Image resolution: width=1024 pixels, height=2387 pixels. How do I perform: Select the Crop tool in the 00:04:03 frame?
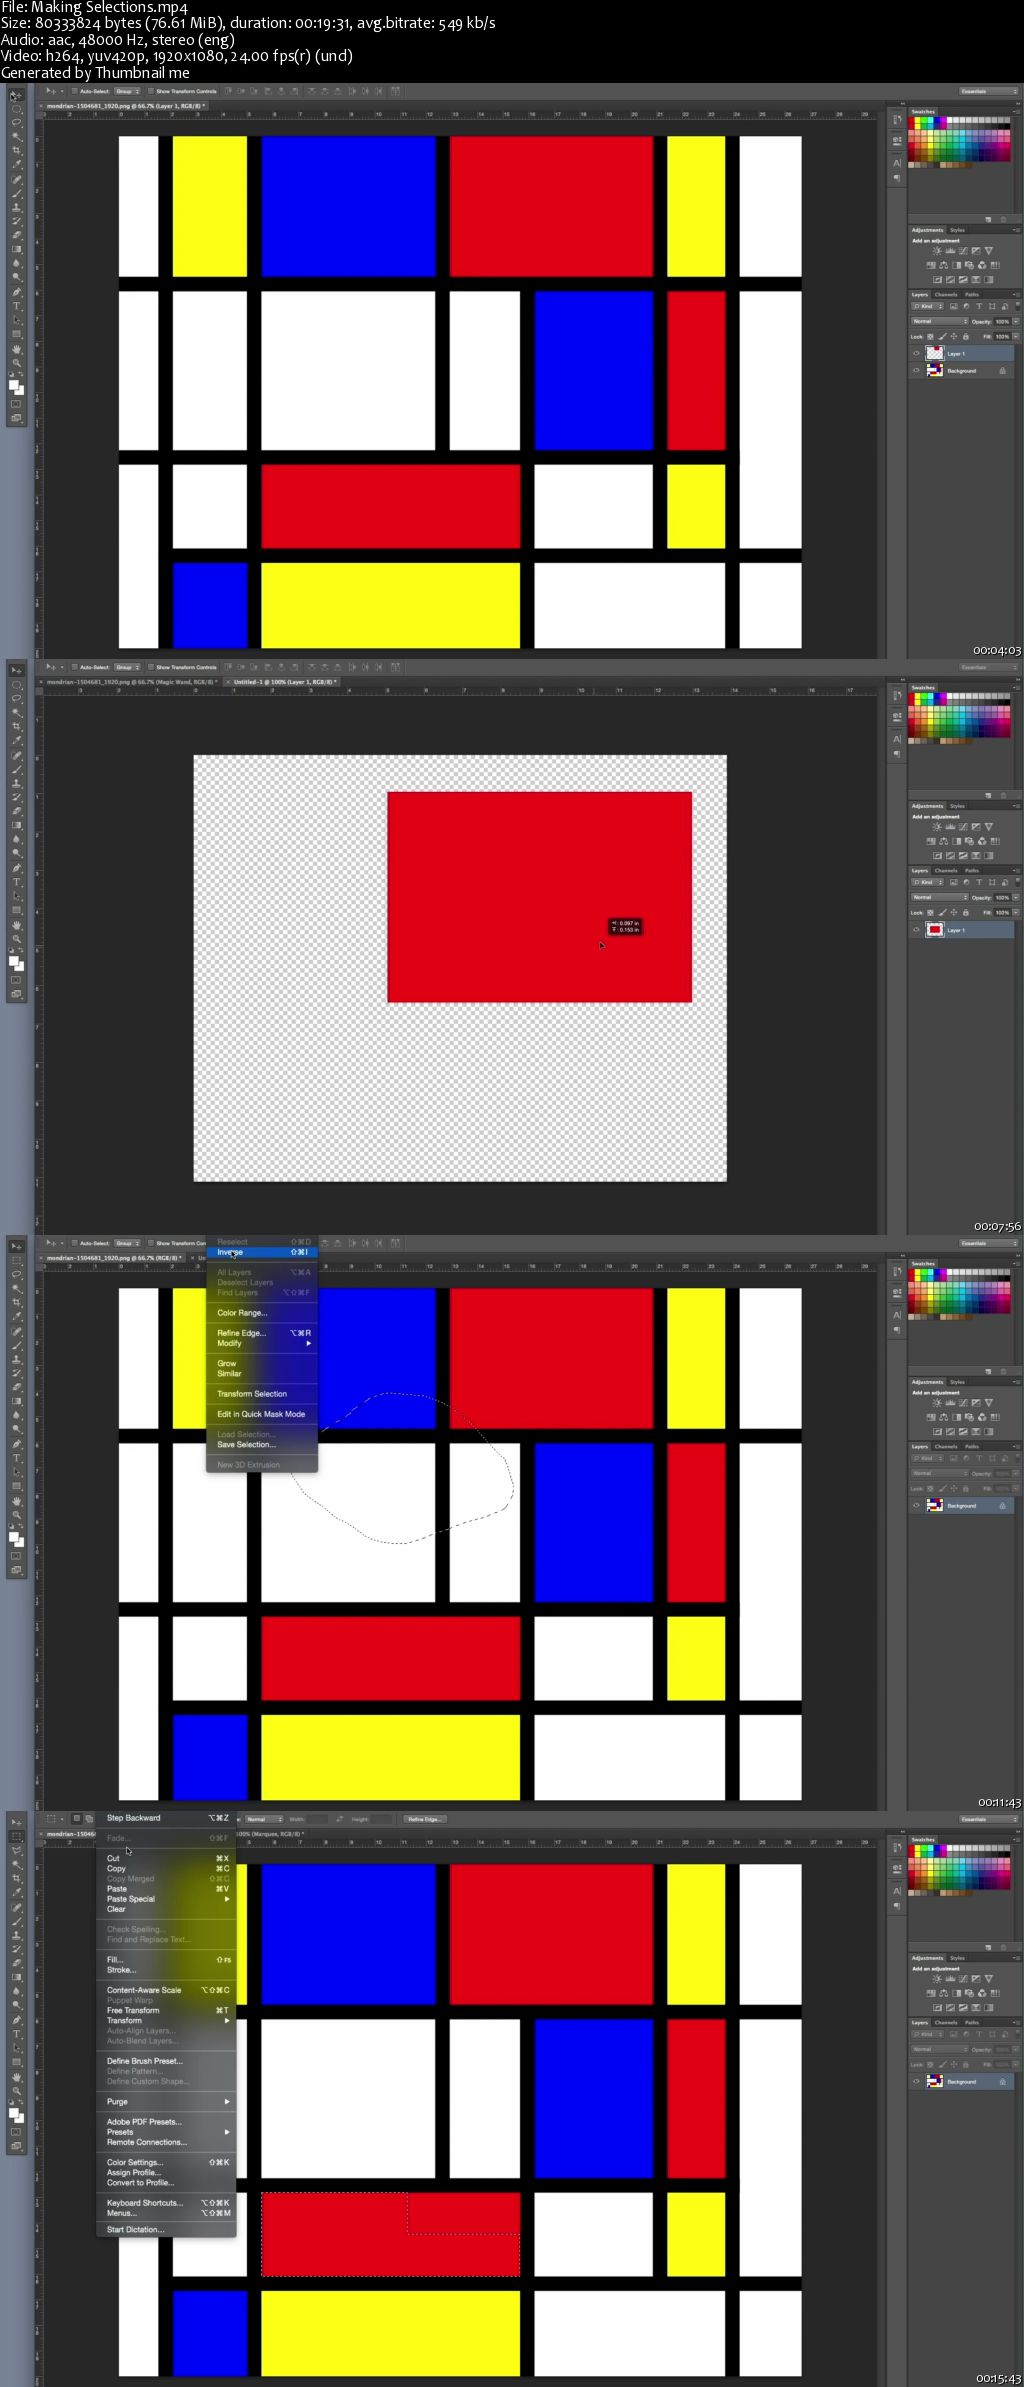tap(16, 150)
